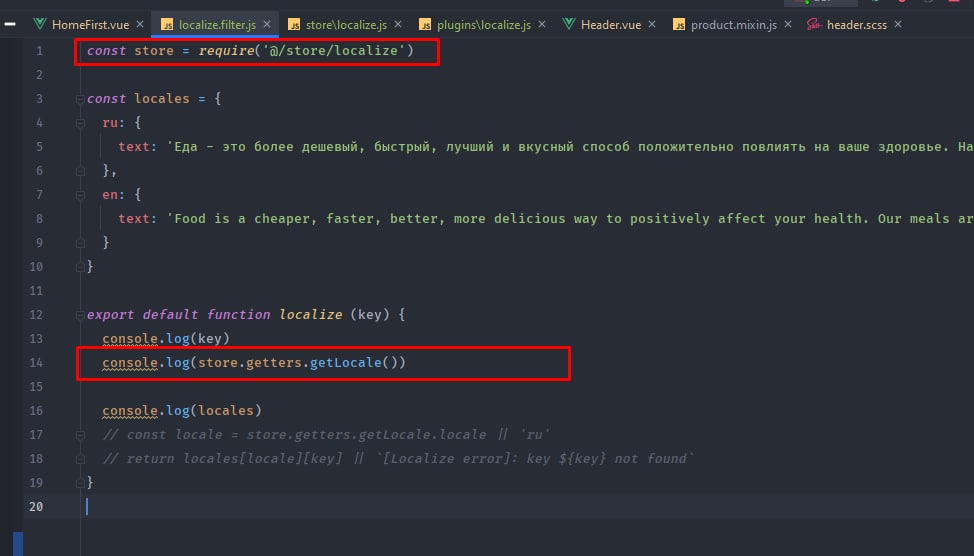974x556 pixels.
Task: Click fold end marker at line 9
Action: coord(80,243)
